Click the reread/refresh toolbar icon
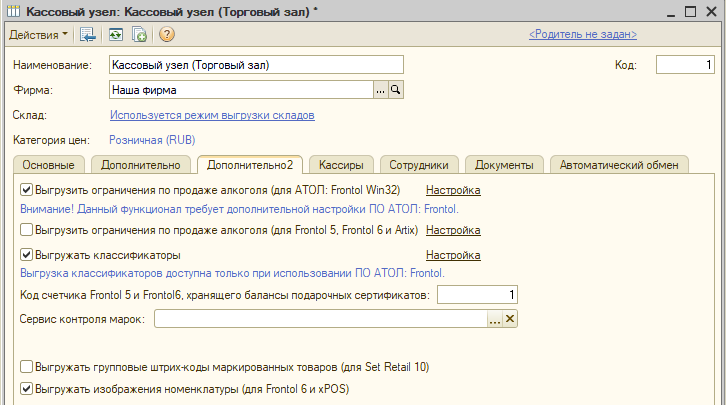 [x=116, y=35]
